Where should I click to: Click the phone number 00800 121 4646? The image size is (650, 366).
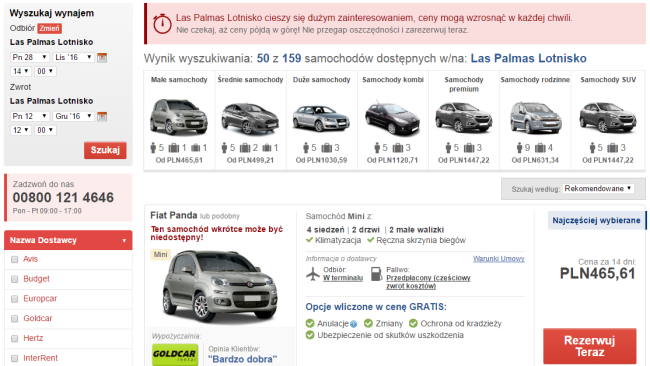63,198
